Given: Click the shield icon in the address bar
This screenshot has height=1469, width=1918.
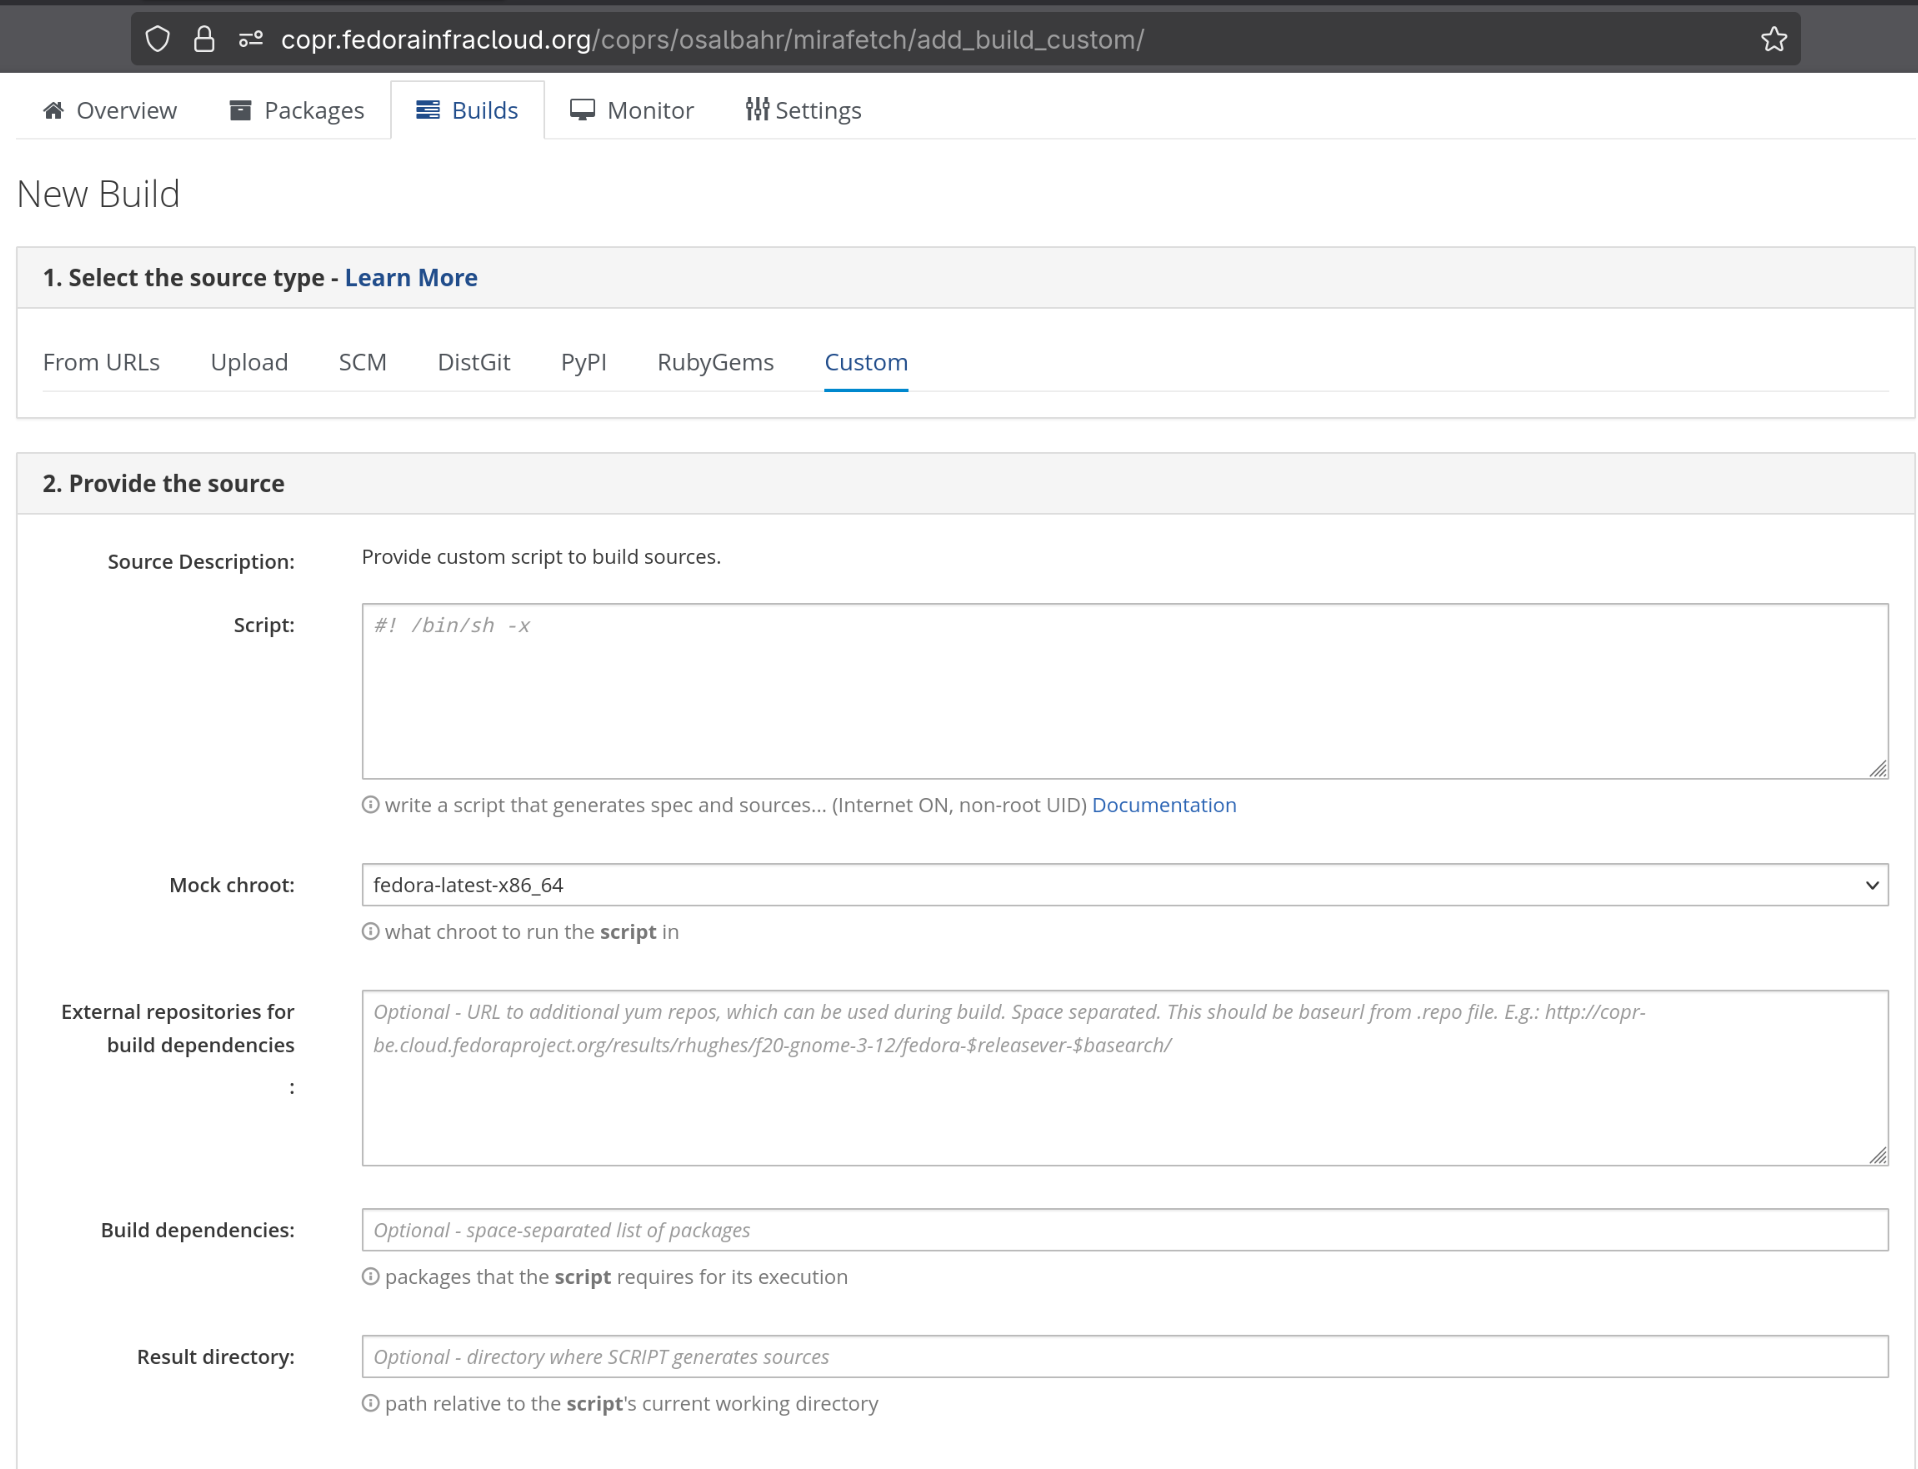Looking at the screenshot, I should point(157,39).
